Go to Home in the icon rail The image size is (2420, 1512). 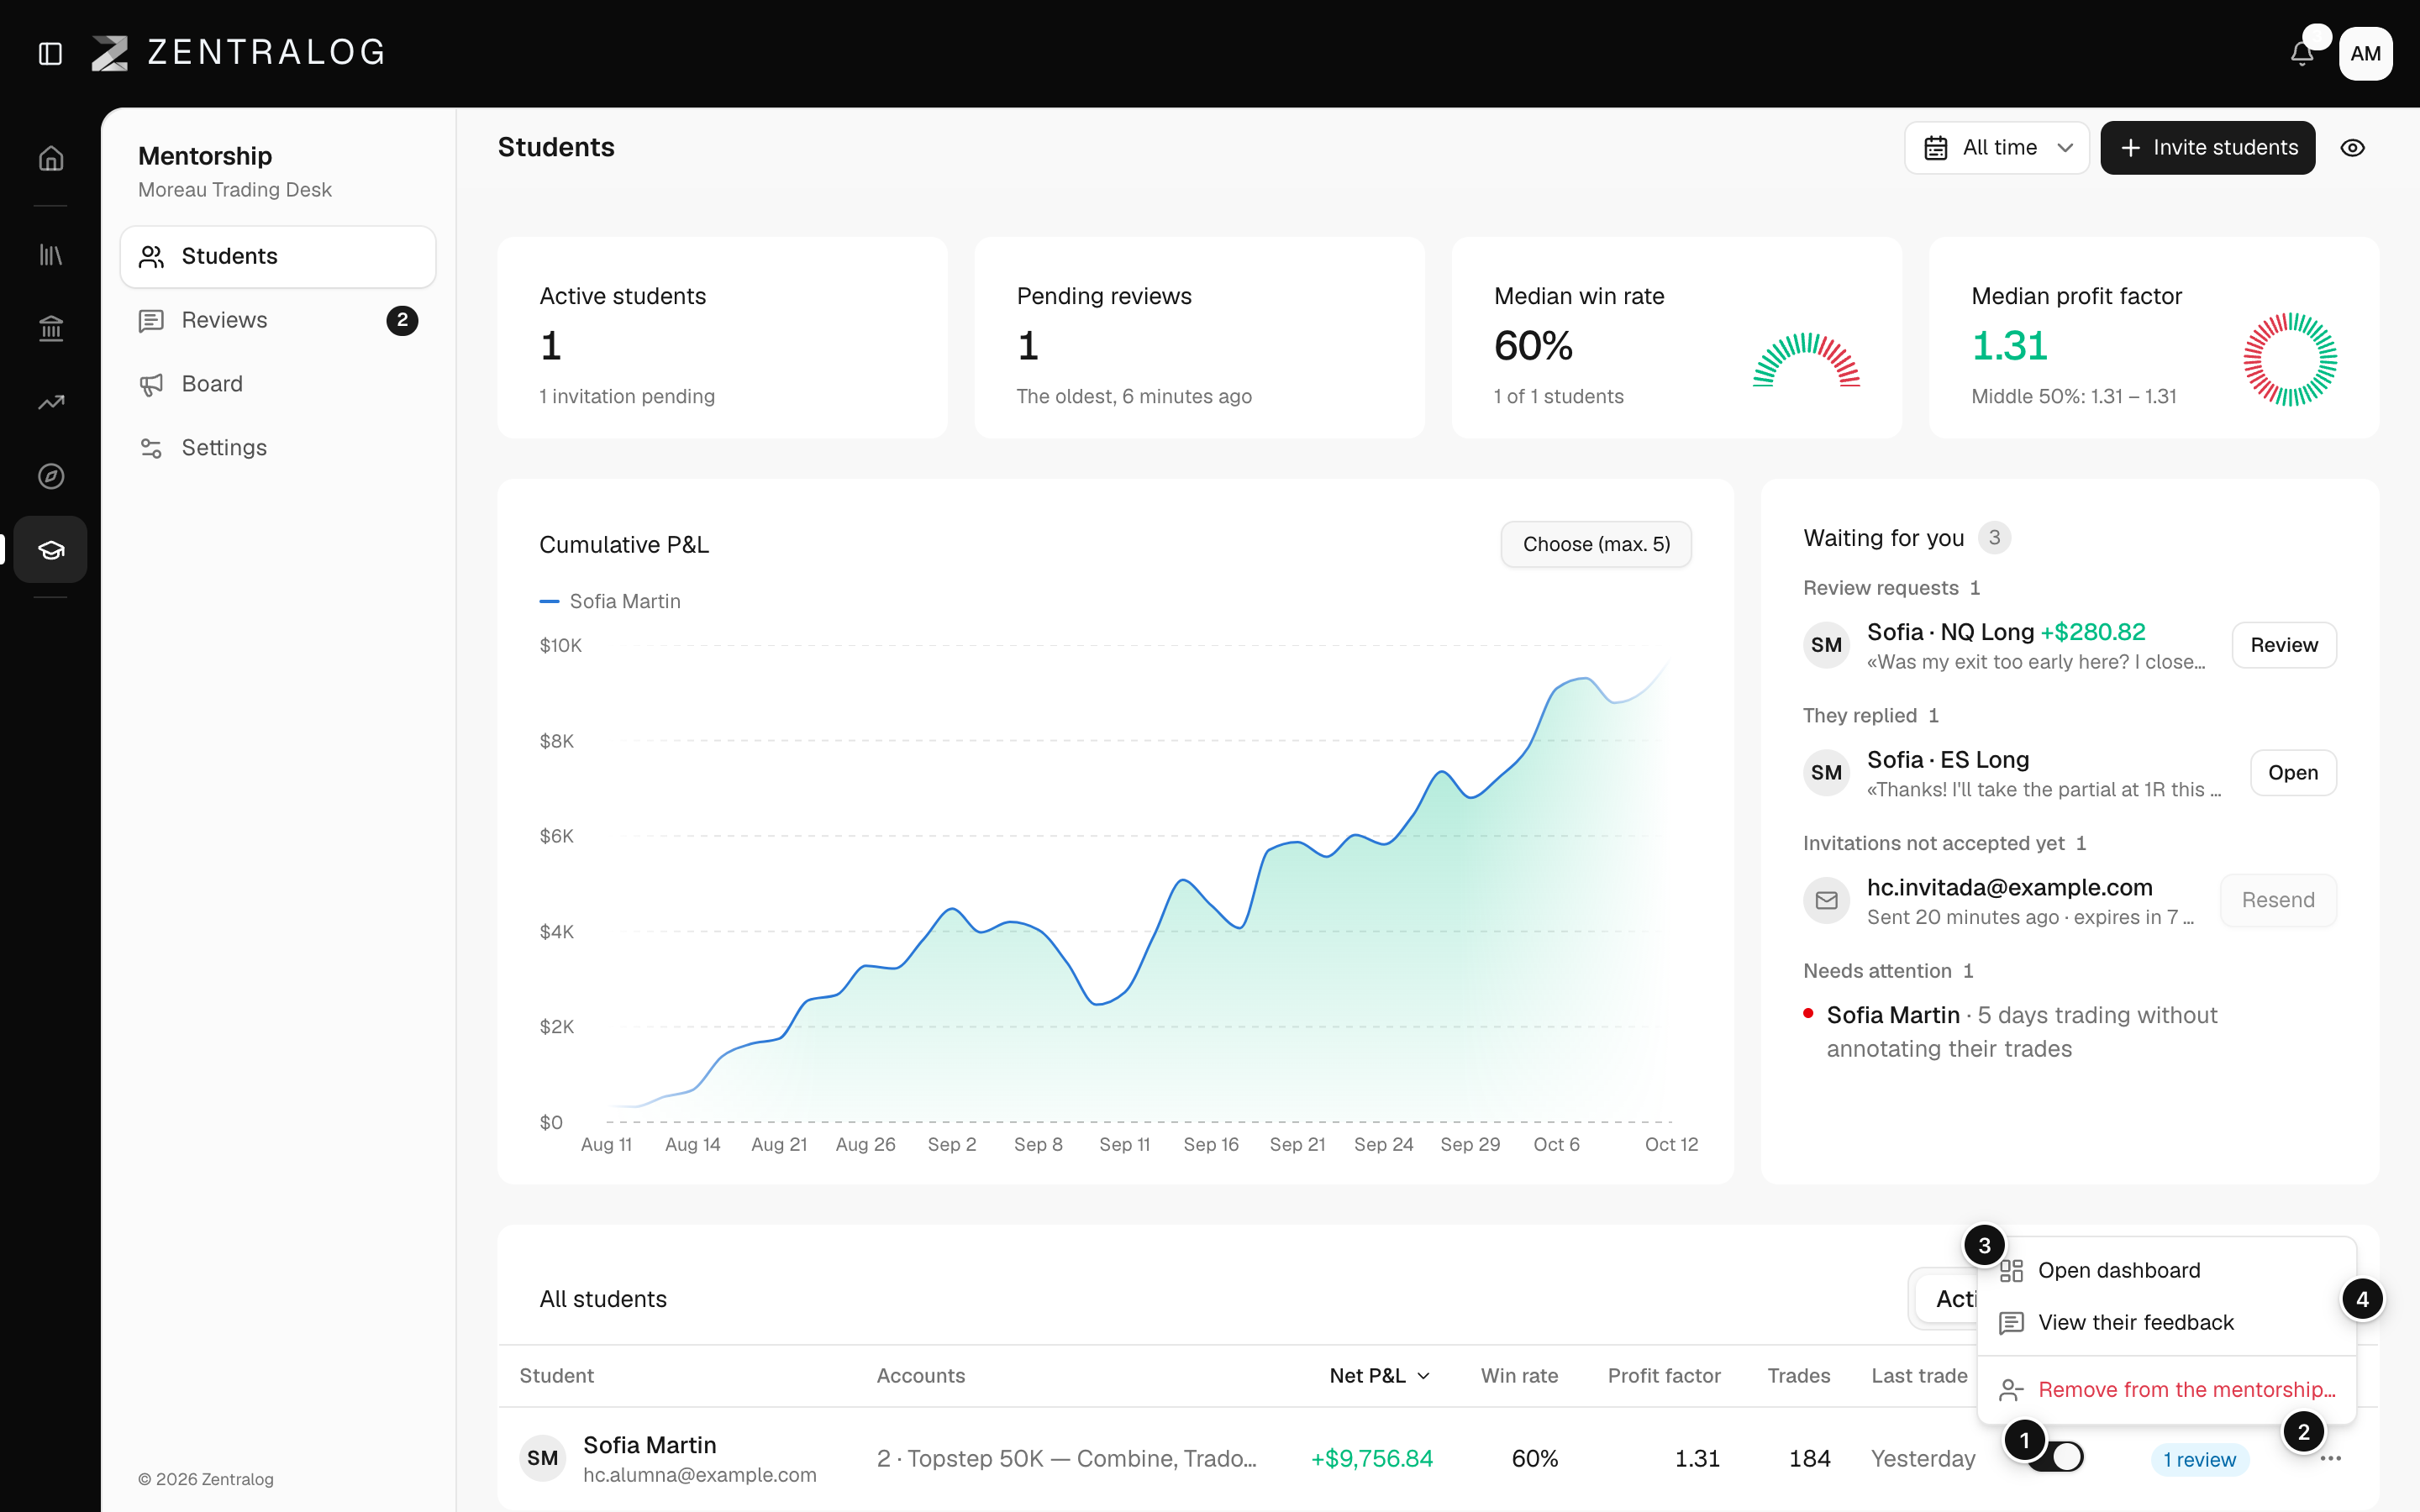click(x=51, y=158)
